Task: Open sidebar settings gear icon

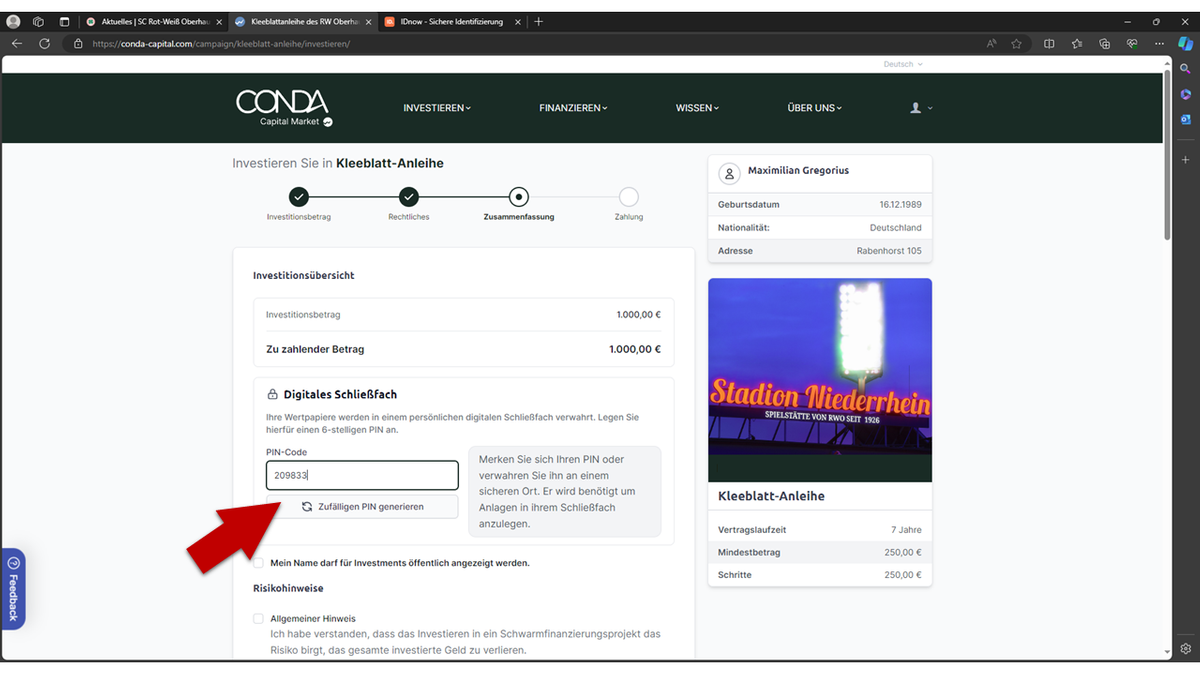Action: pos(1186,649)
